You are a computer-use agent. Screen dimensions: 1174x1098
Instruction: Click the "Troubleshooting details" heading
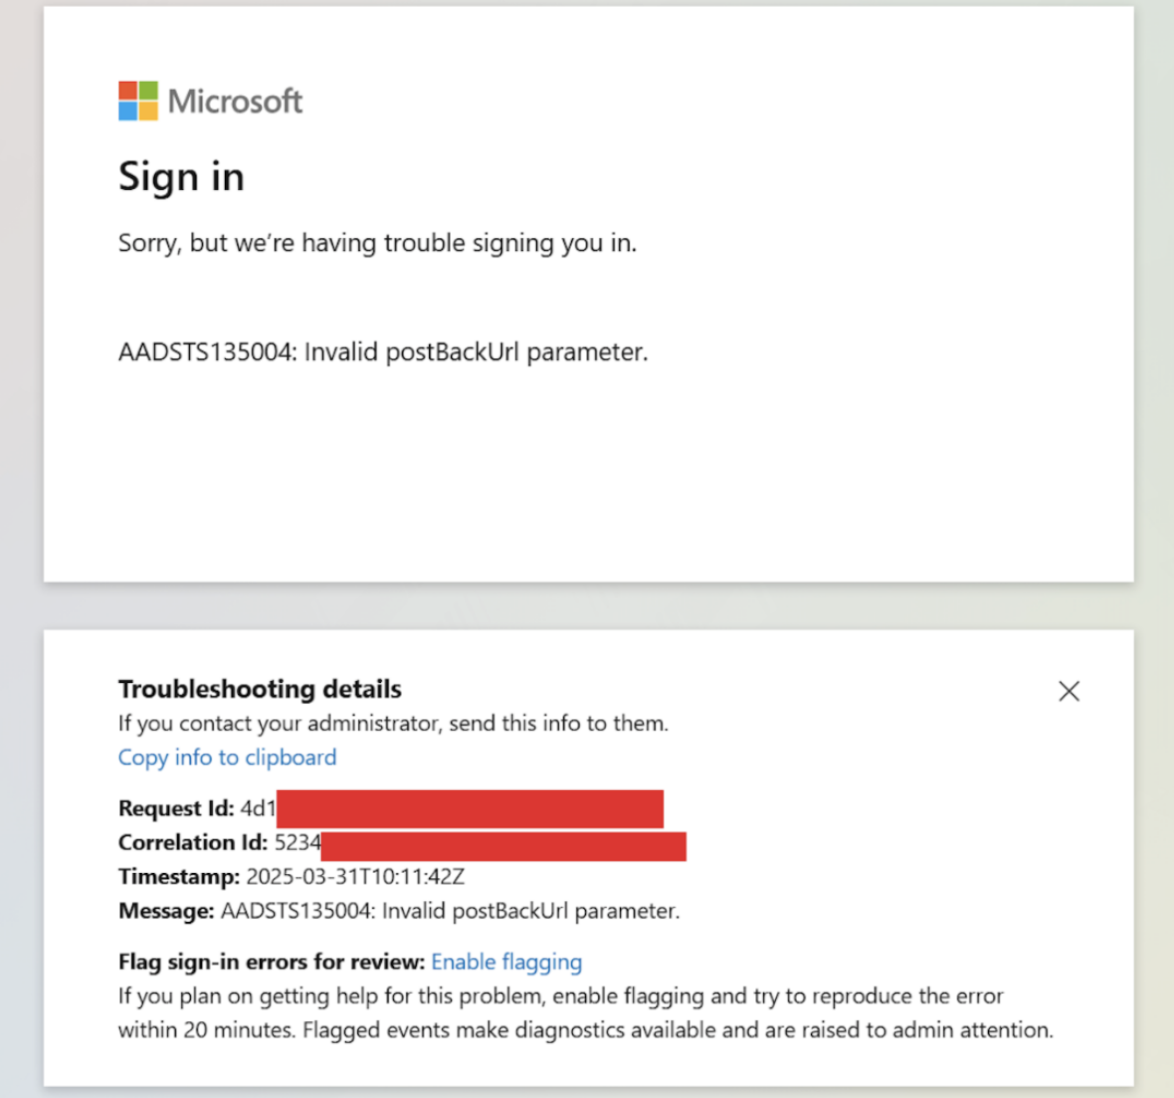(x=260, y=689)
